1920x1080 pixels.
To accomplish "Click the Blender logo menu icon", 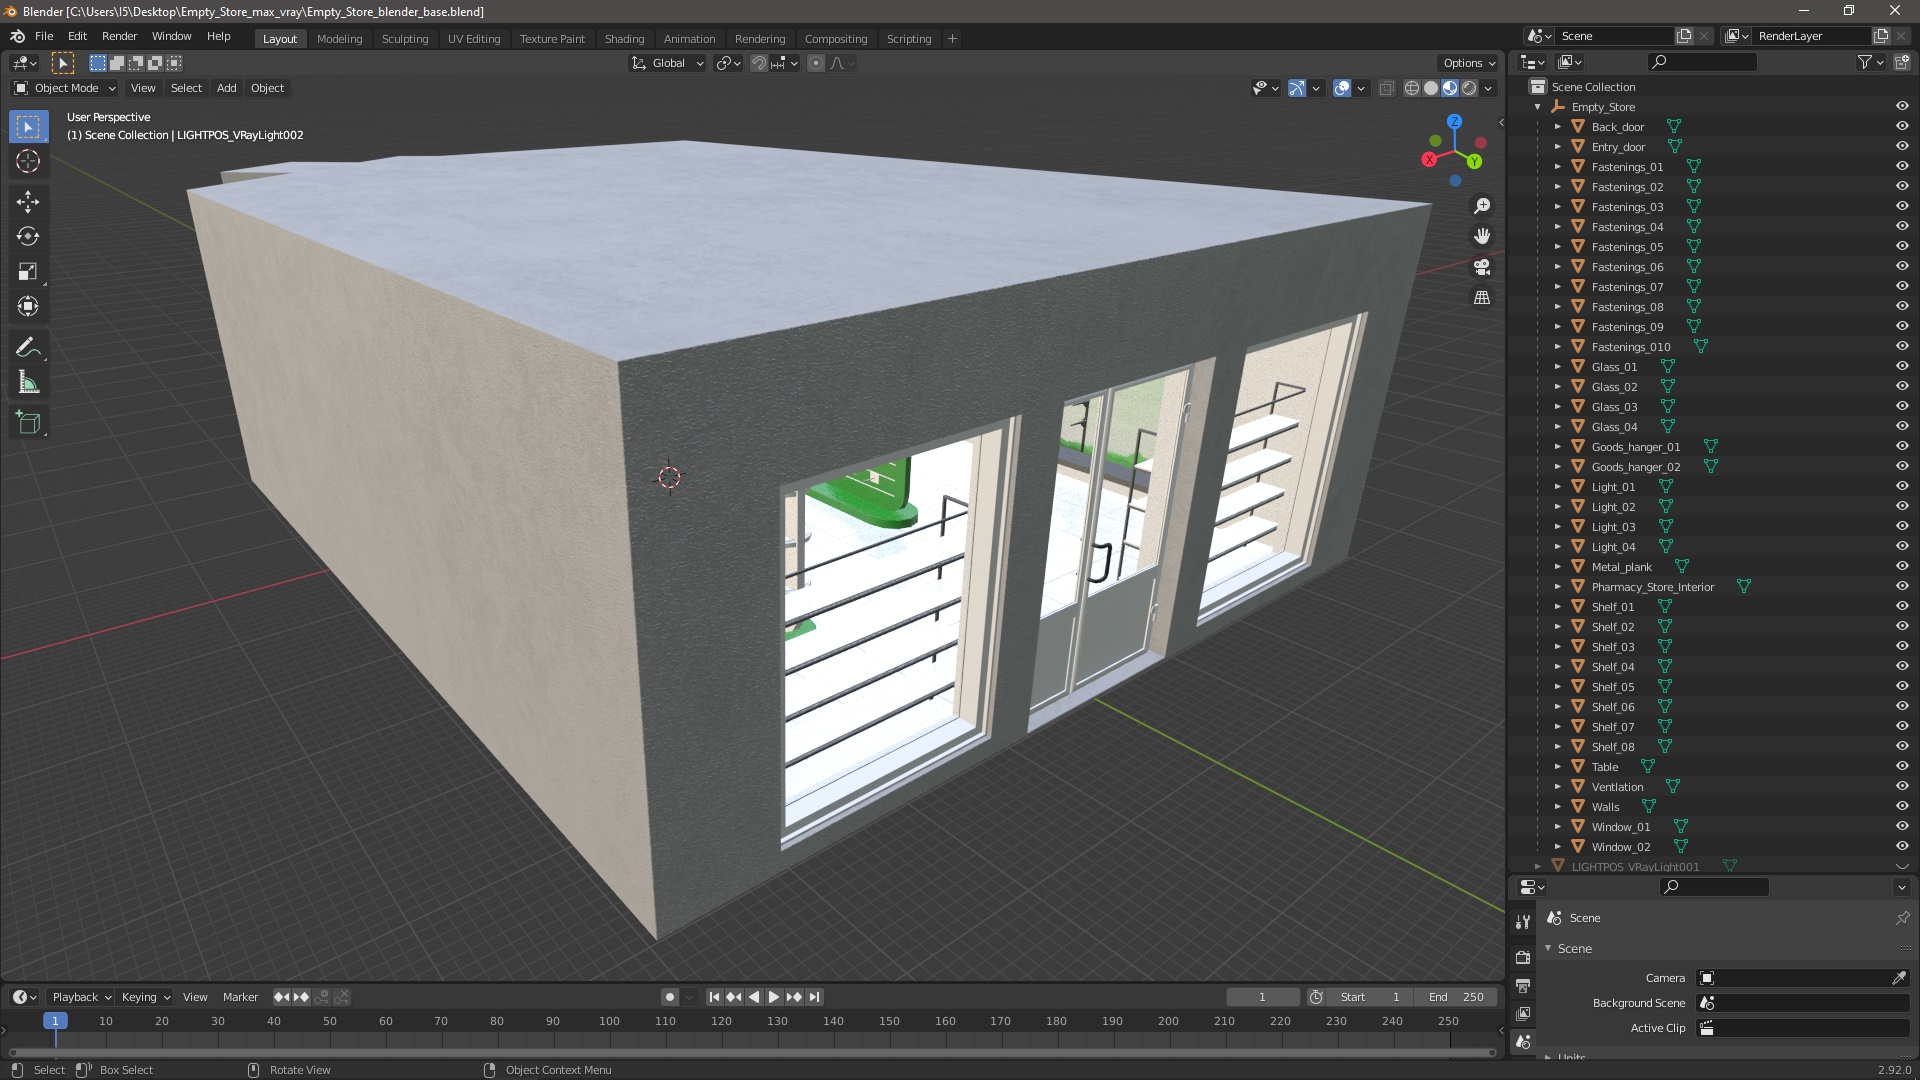I will [17, 37].
